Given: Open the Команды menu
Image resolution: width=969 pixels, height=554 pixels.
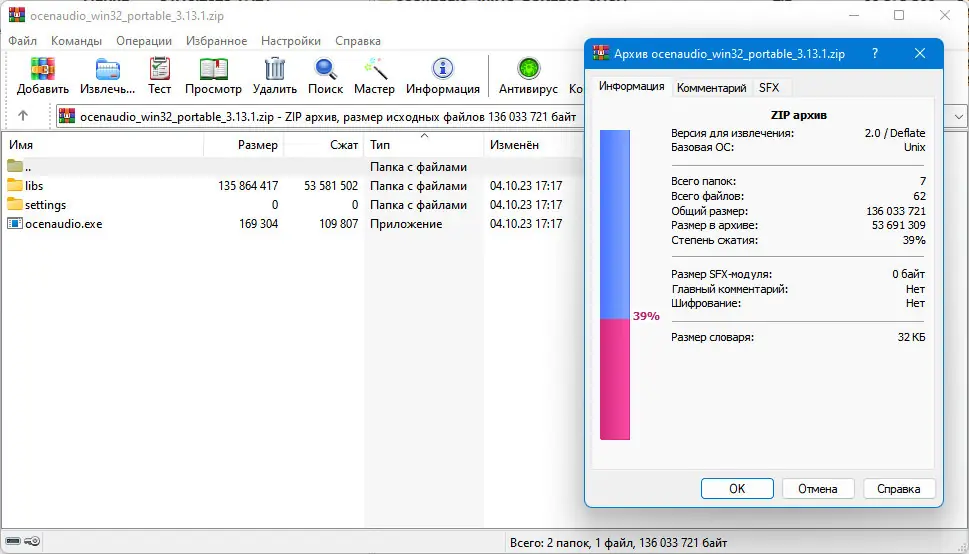Looking at the screenshot, I should tap(76, 41).
